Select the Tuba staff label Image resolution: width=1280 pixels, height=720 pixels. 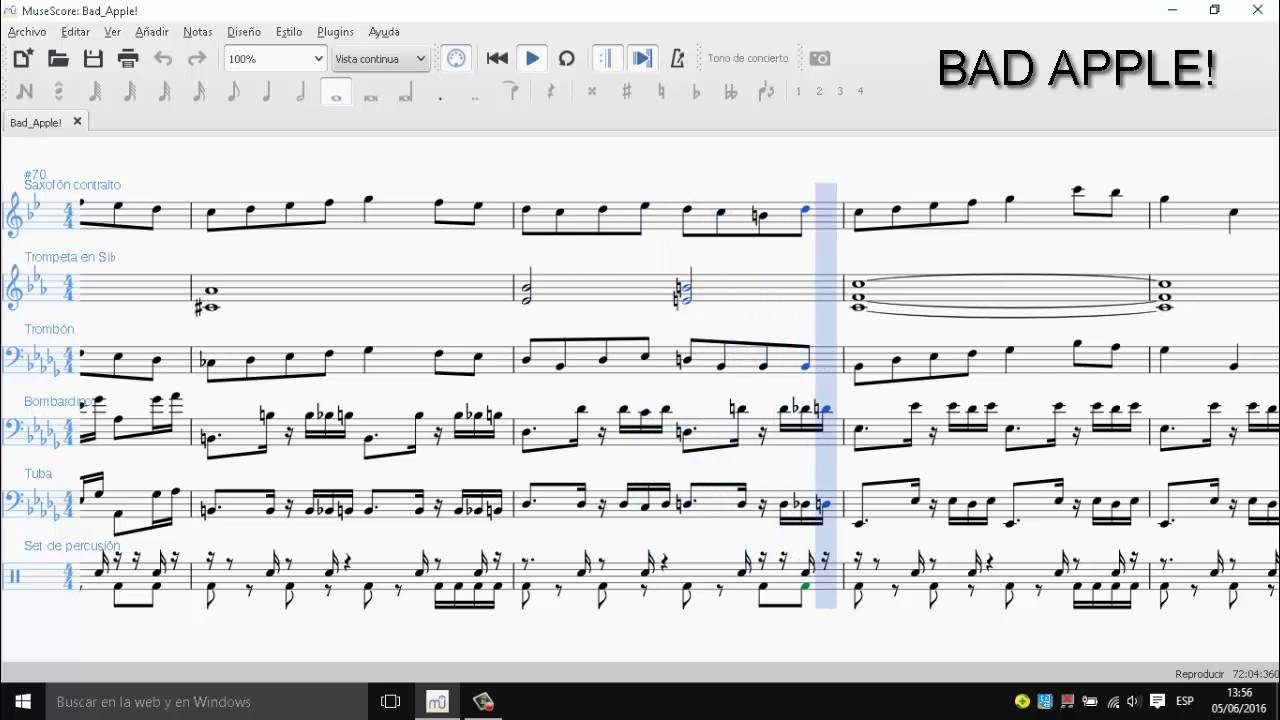[x=38, y=473]
